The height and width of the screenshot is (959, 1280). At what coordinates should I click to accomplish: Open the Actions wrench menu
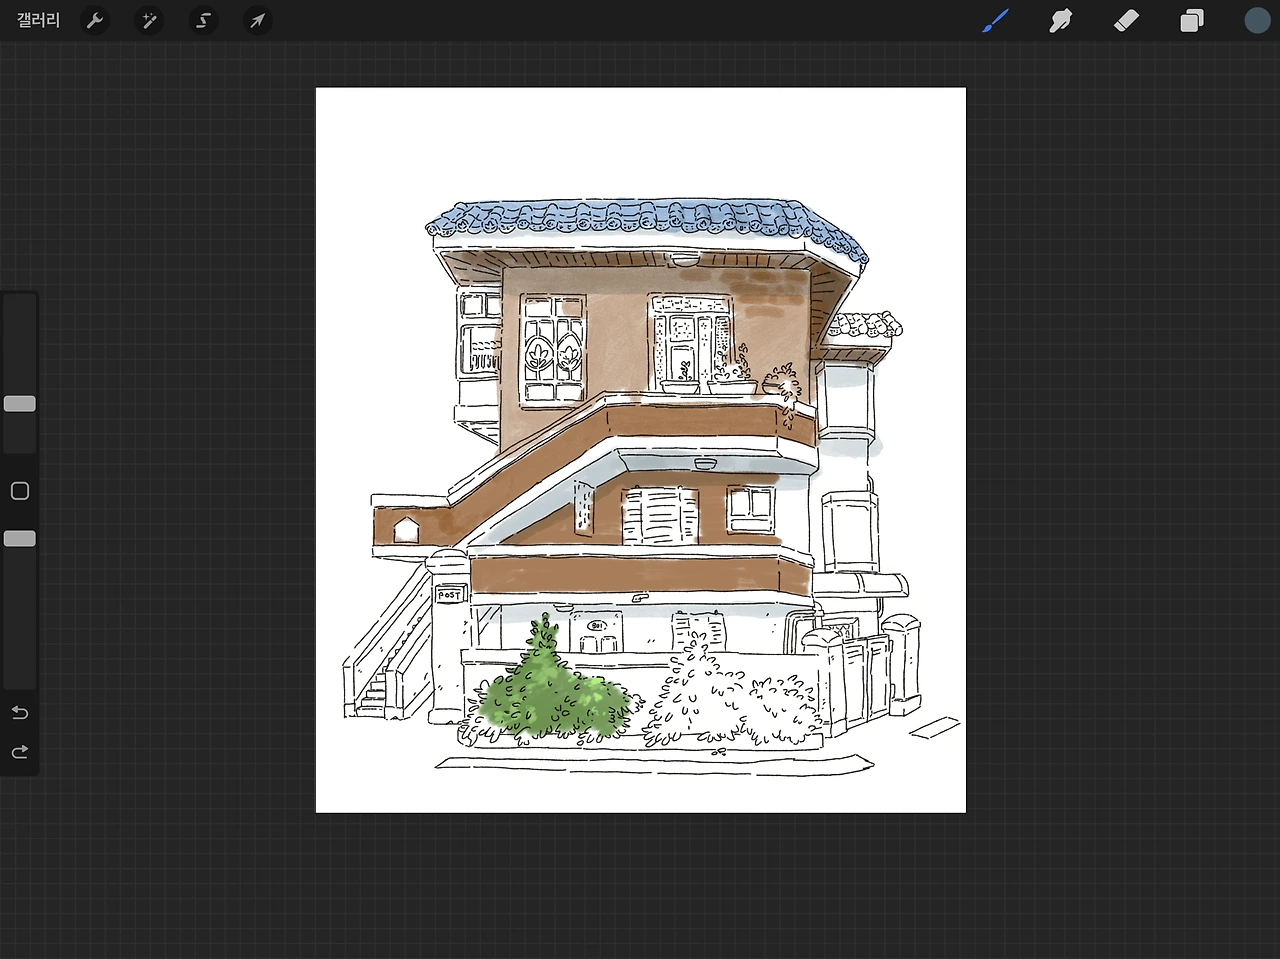point(95,20)
